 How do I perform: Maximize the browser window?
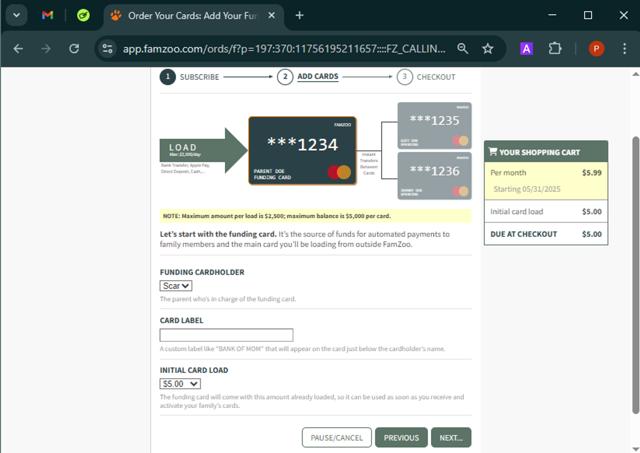(588, 15)
